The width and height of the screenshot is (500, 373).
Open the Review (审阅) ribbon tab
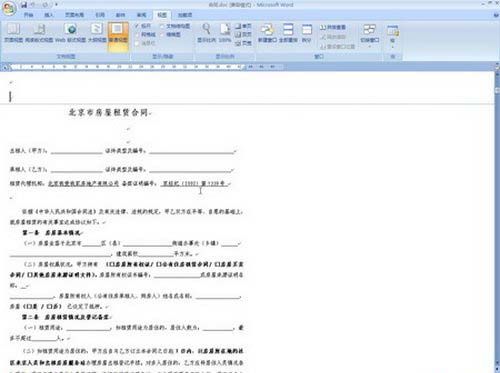tap(141, 15)
